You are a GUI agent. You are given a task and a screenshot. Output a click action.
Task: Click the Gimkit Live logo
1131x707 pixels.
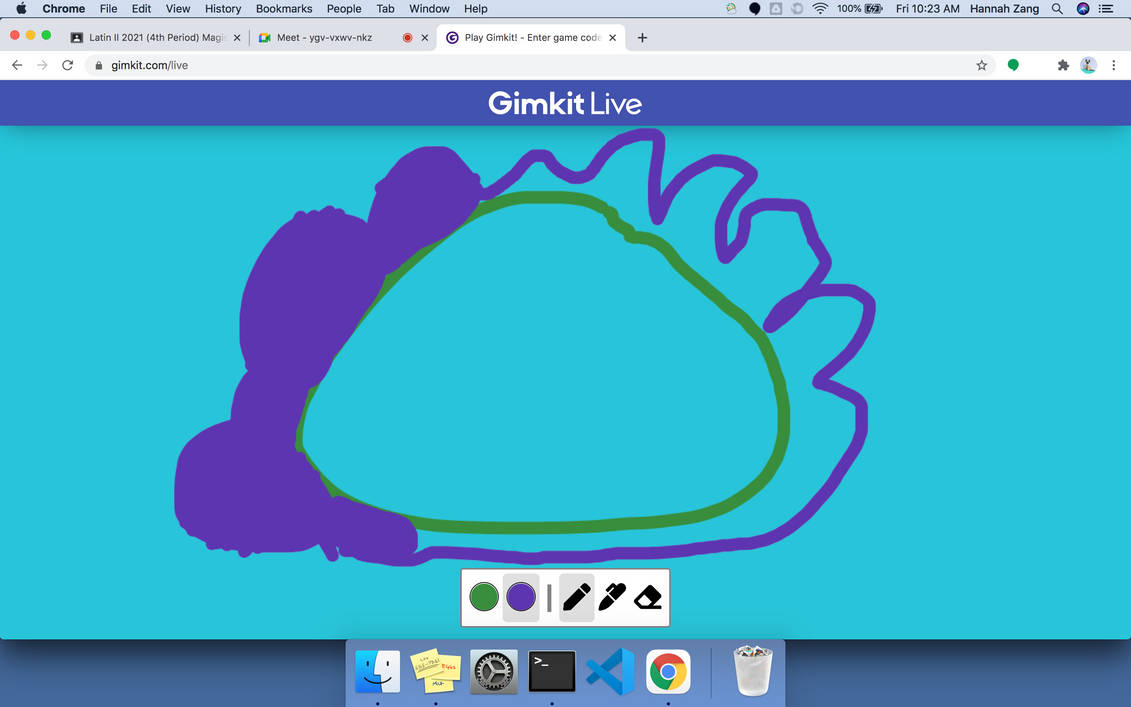tap(565, 103)
